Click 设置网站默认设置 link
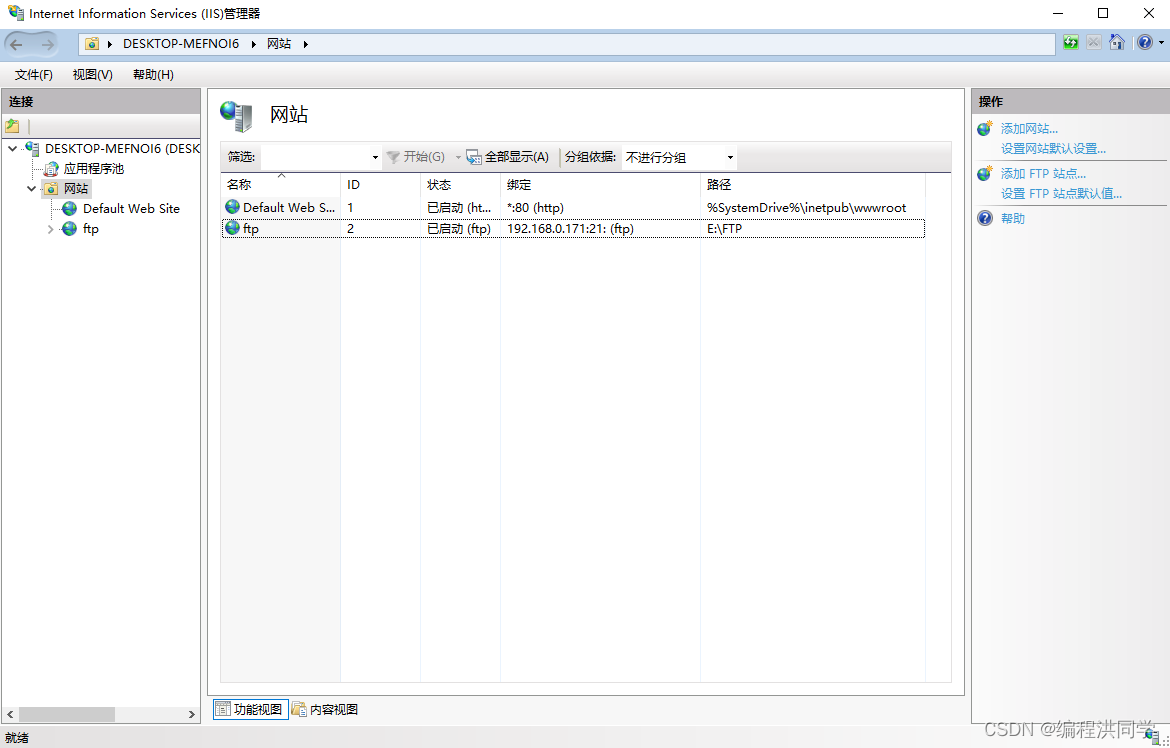Viewport: 1170px width, 748px height. point(1053,149)
